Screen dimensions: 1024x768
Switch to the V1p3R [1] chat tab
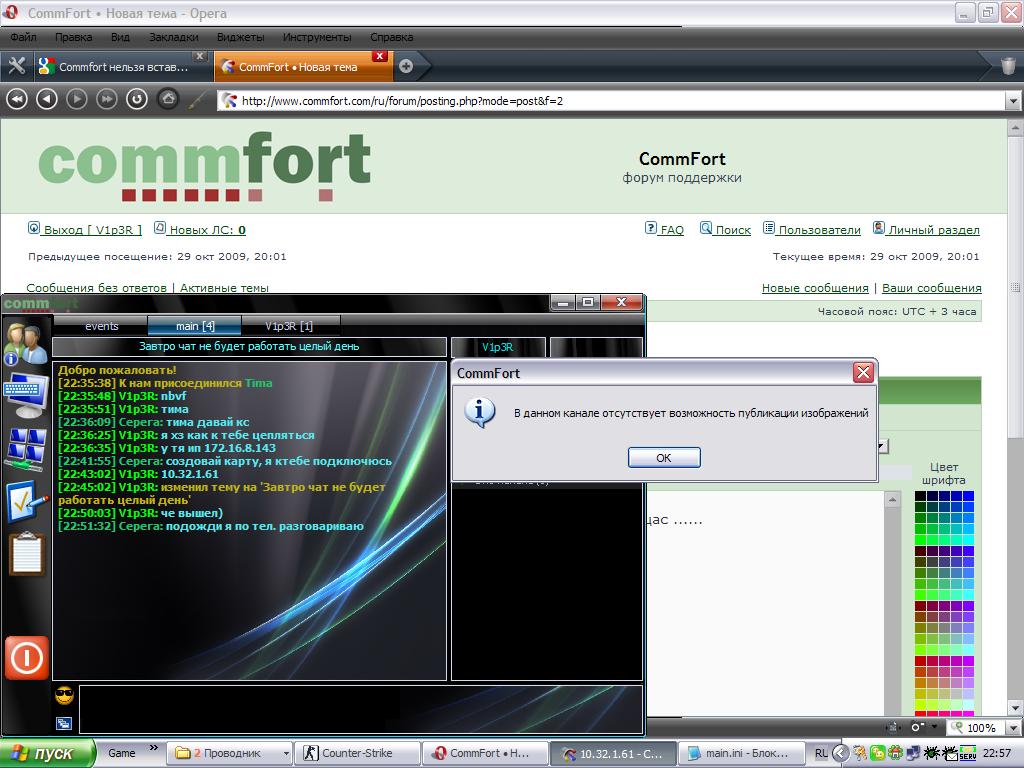pos(289,326)
